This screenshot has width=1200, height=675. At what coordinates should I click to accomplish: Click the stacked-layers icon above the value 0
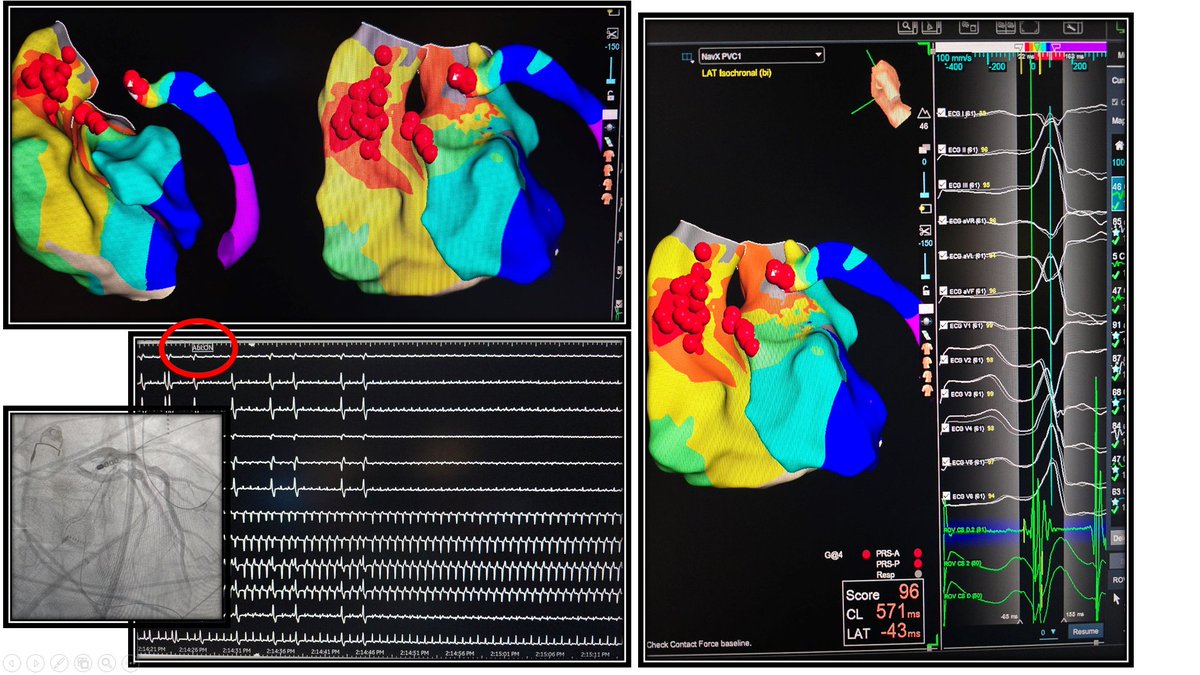(924, 148)
